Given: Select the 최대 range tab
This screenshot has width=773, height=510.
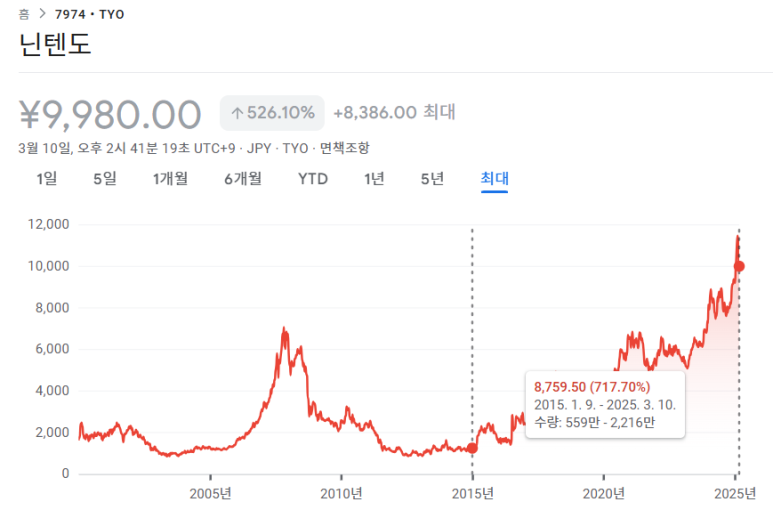Looking at the screenshot, I should pos(494,178).
